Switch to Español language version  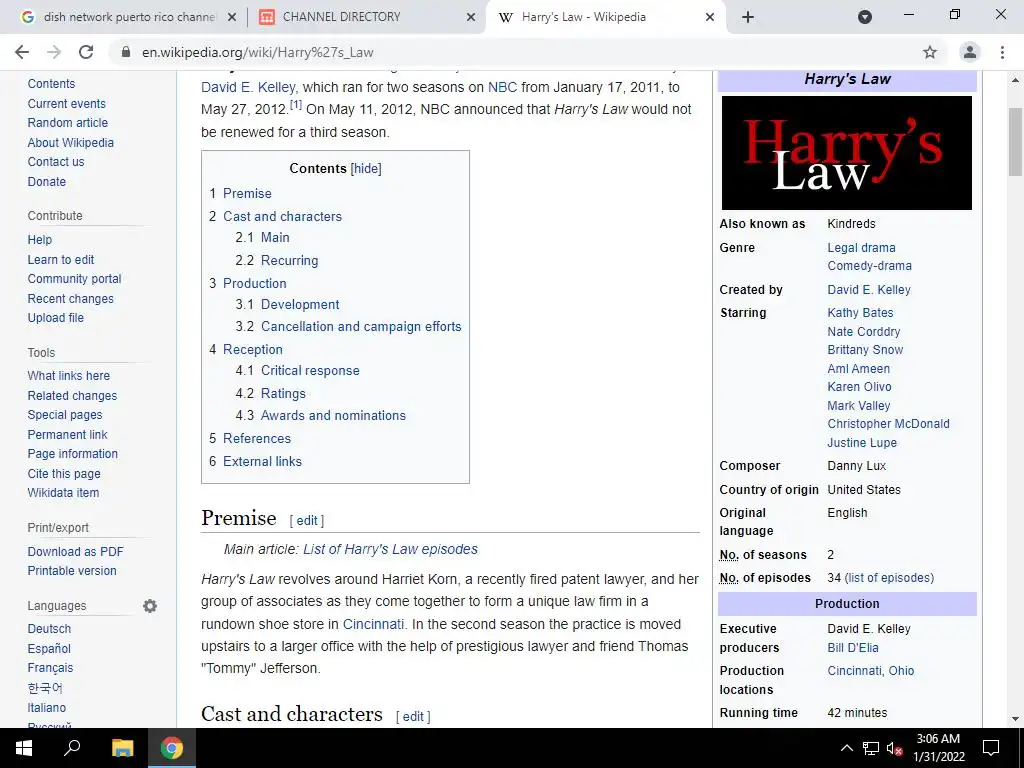(49, 648)
